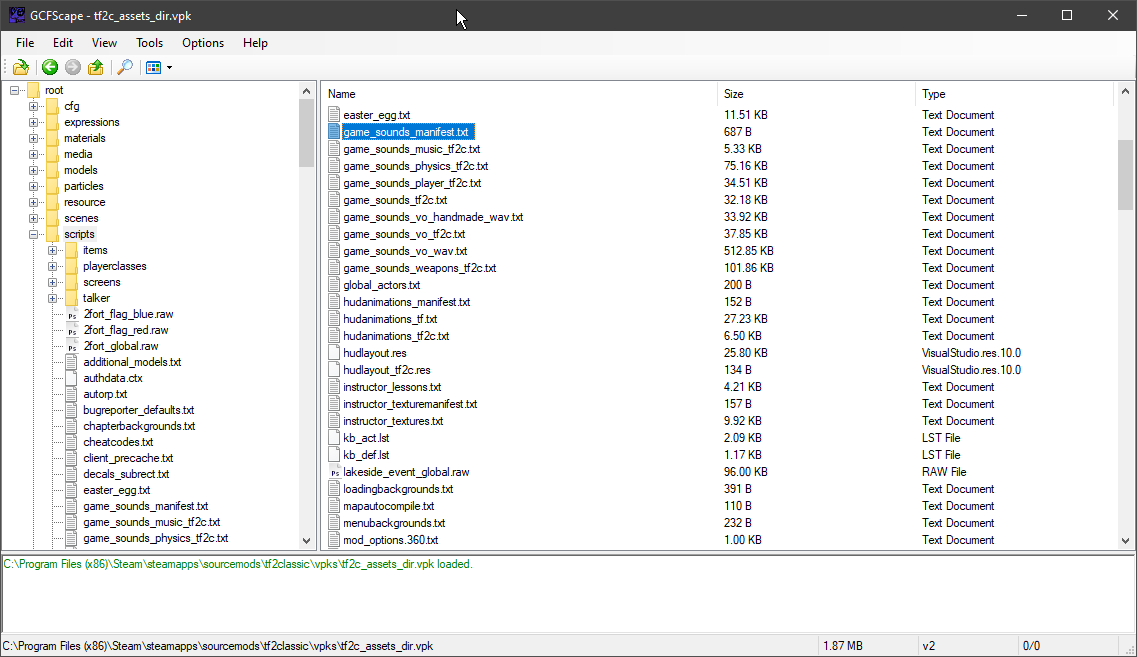Select chapterbackgrounds.txt in the folder tree
1137x657 pixels.
tap(139, 426)
